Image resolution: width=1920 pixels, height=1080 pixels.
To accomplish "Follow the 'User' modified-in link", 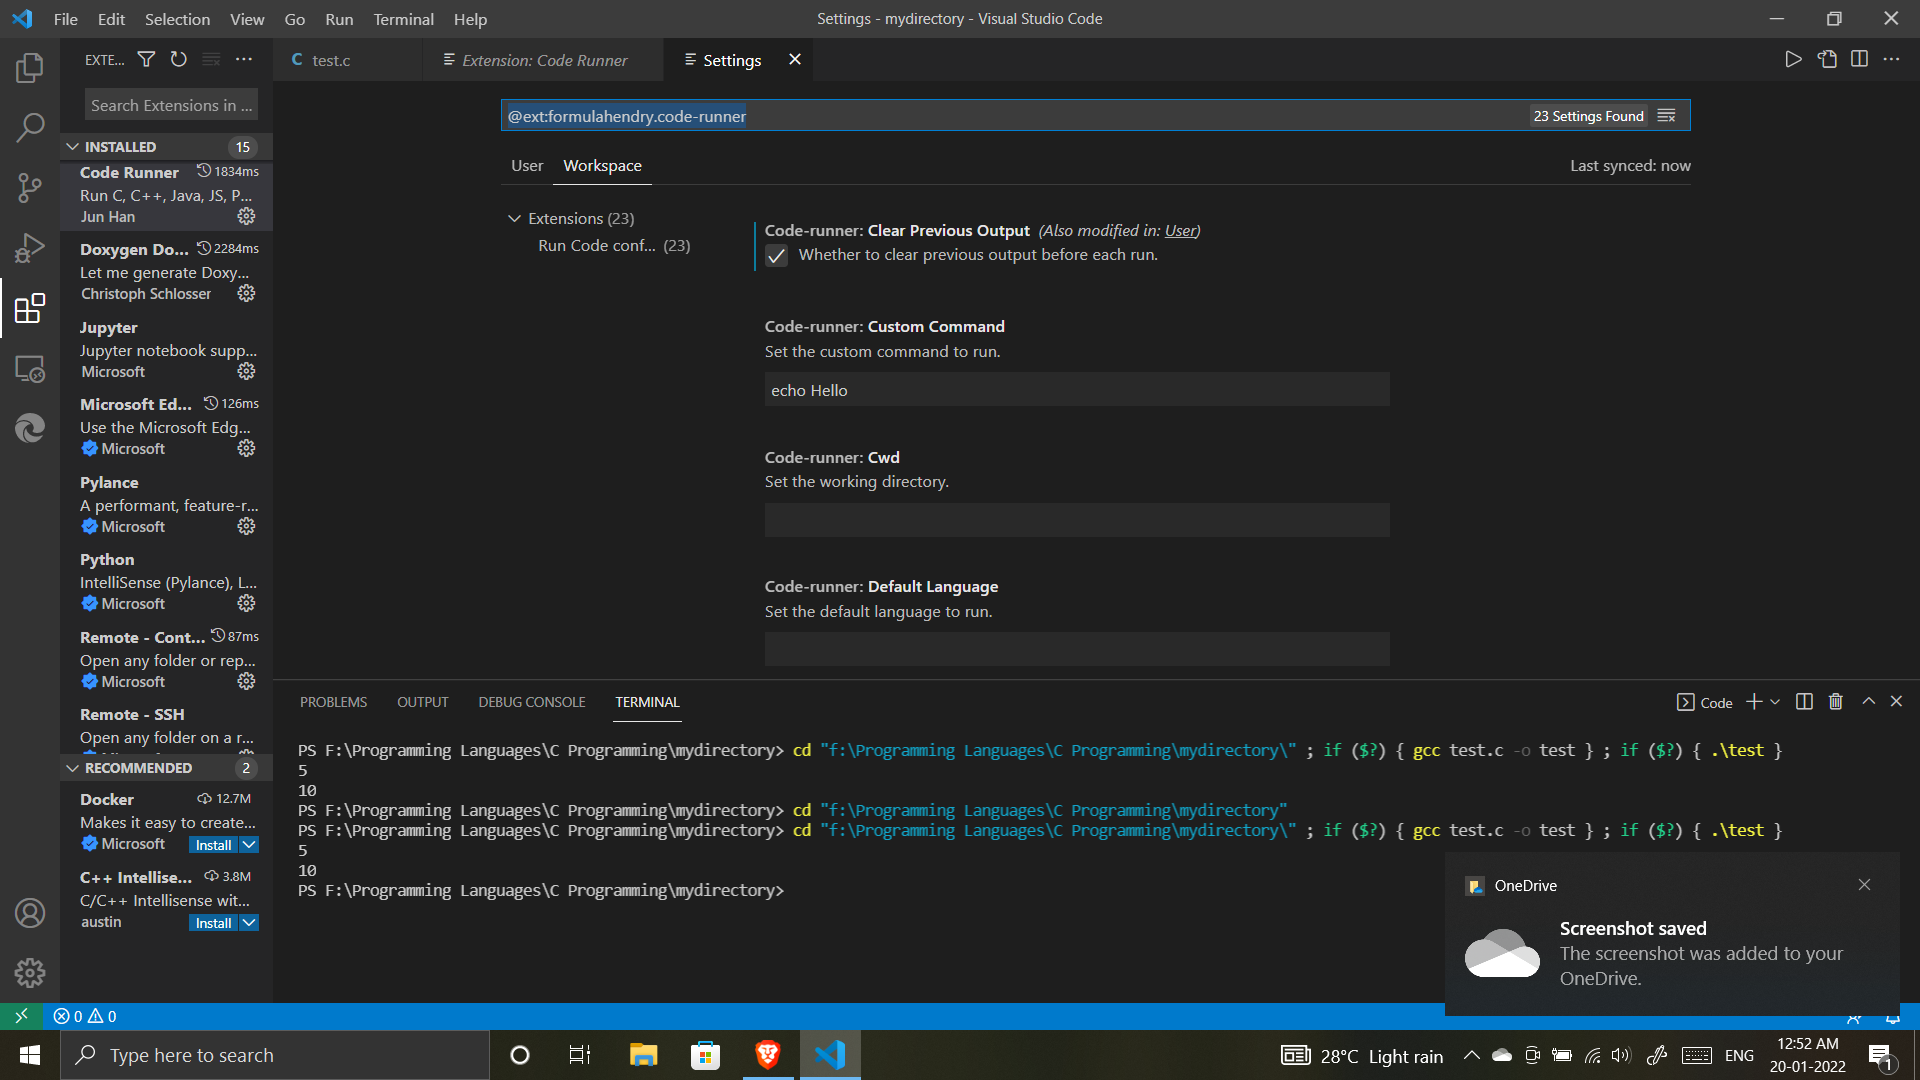I will [x=1180, y=231].
